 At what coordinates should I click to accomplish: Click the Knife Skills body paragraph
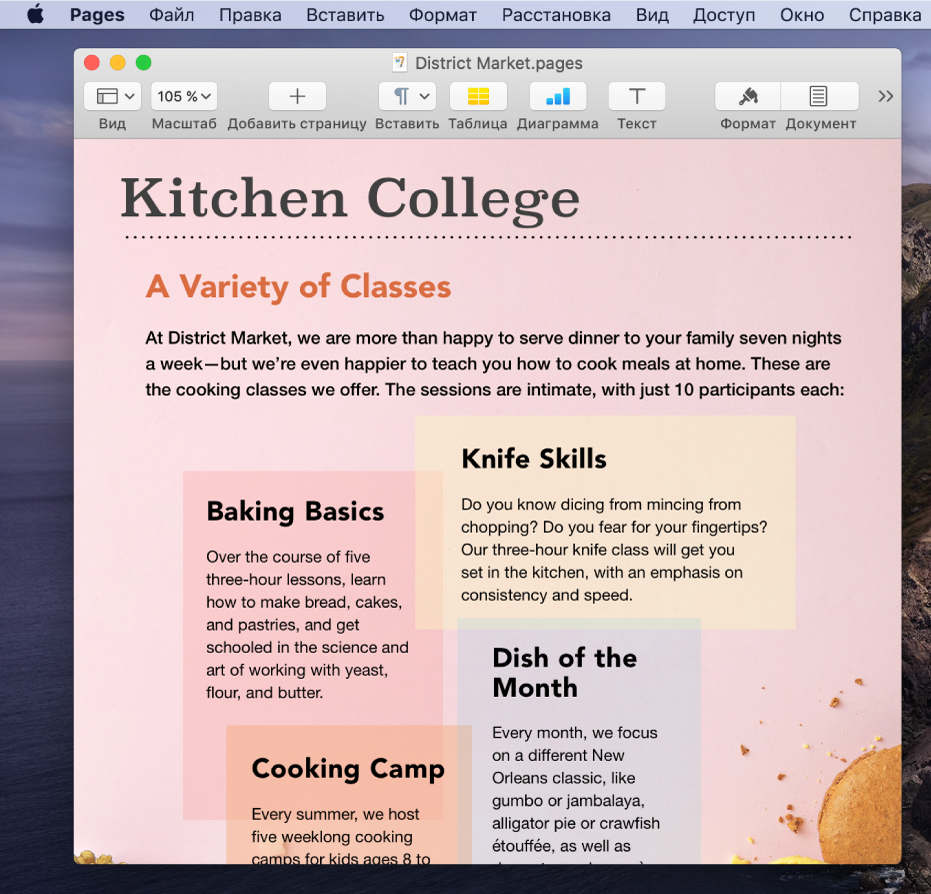(614, 550)
